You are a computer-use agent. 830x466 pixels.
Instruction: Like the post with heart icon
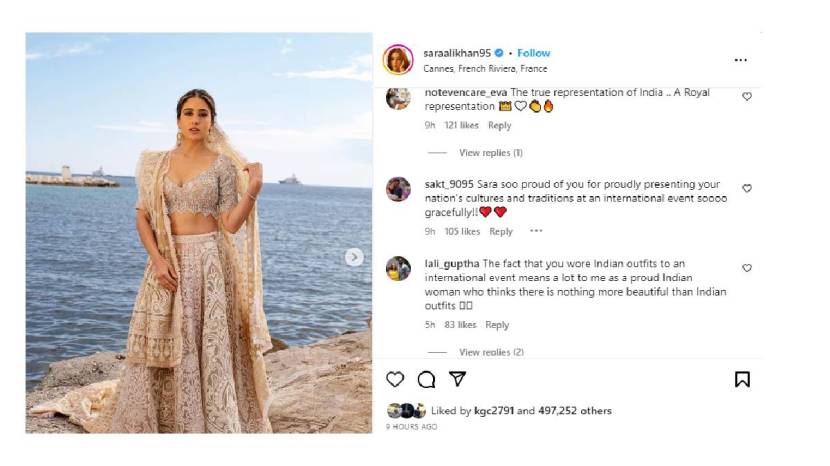pos(395,379)
